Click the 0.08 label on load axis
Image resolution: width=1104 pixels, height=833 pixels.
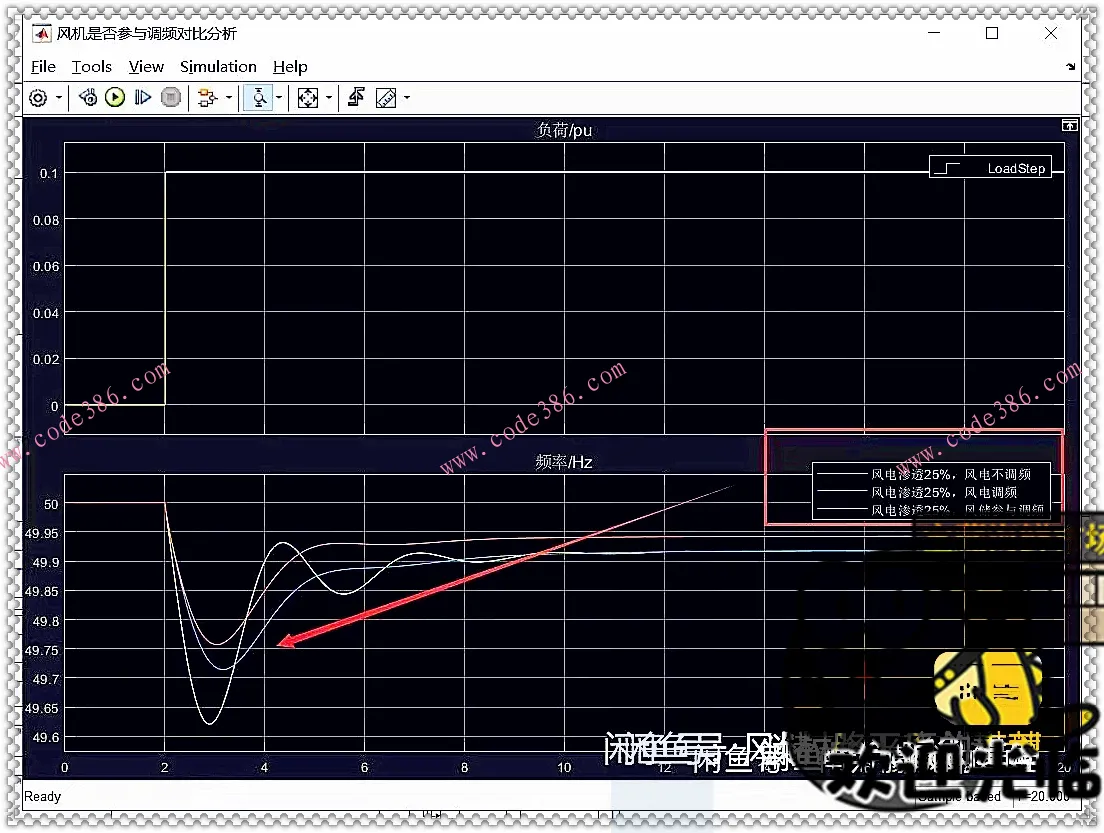point(46,220)
